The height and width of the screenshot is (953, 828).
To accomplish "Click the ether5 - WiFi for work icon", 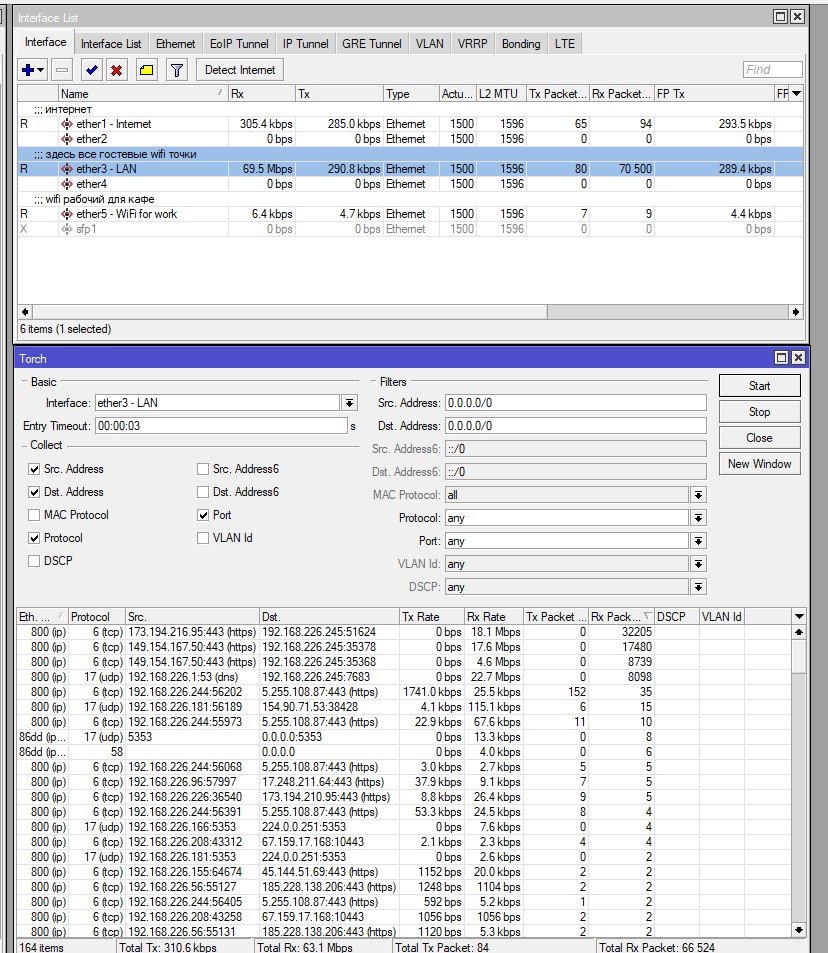I will (67, 214).
